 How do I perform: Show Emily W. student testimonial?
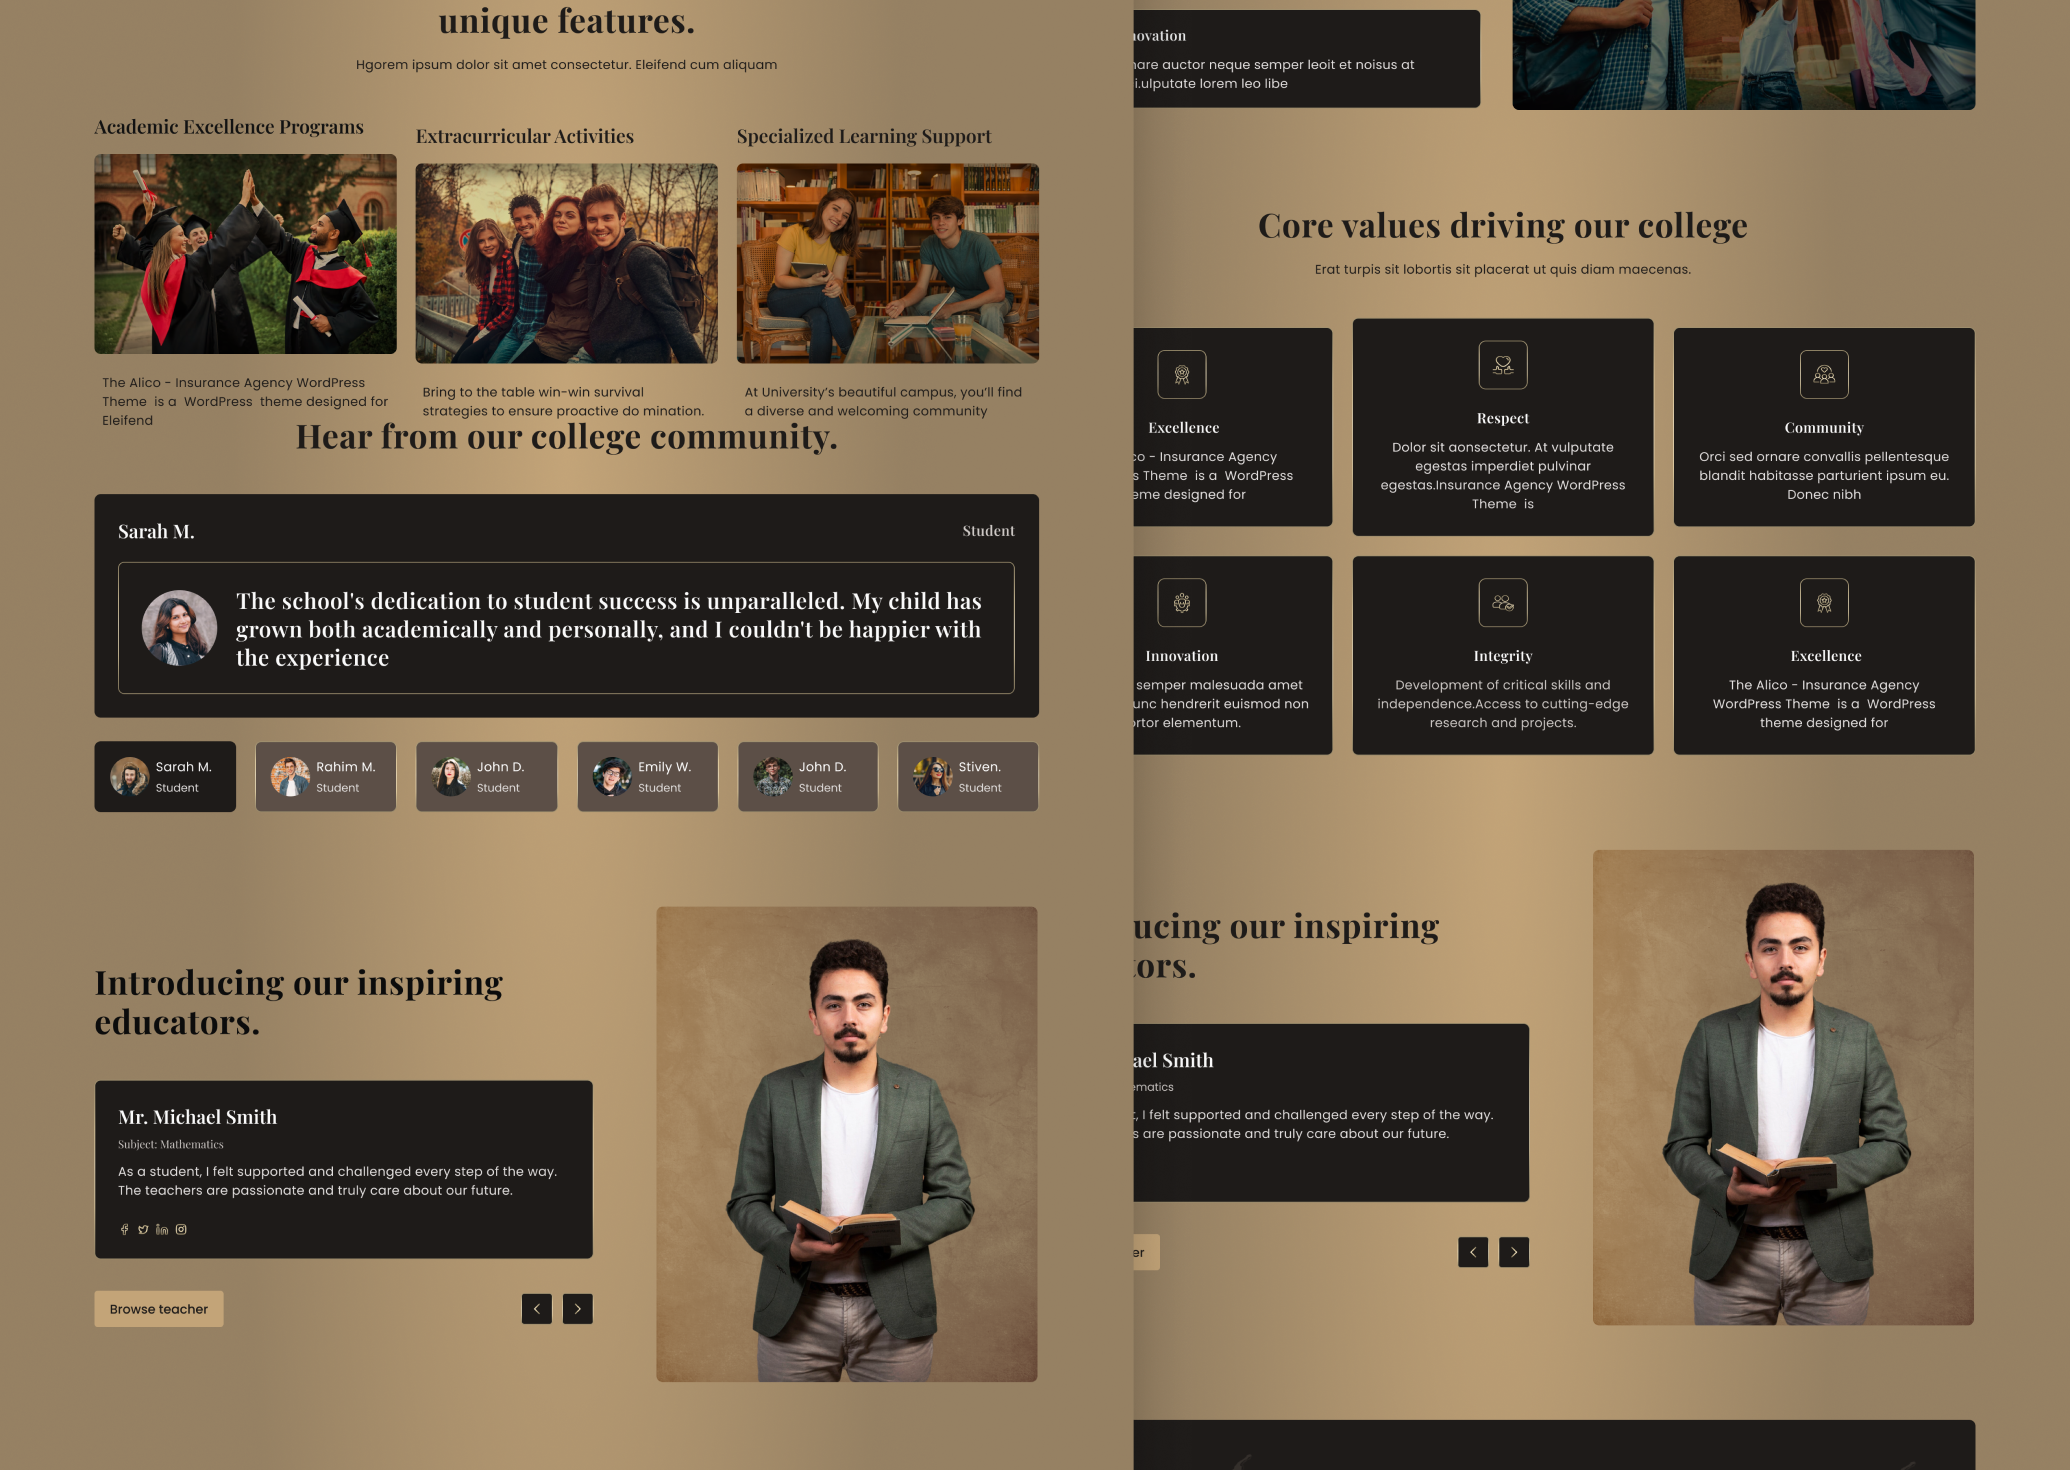point(647,776)
